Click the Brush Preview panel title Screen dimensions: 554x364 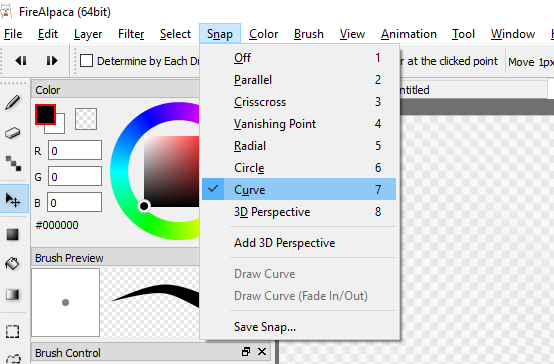coord(69,258)
